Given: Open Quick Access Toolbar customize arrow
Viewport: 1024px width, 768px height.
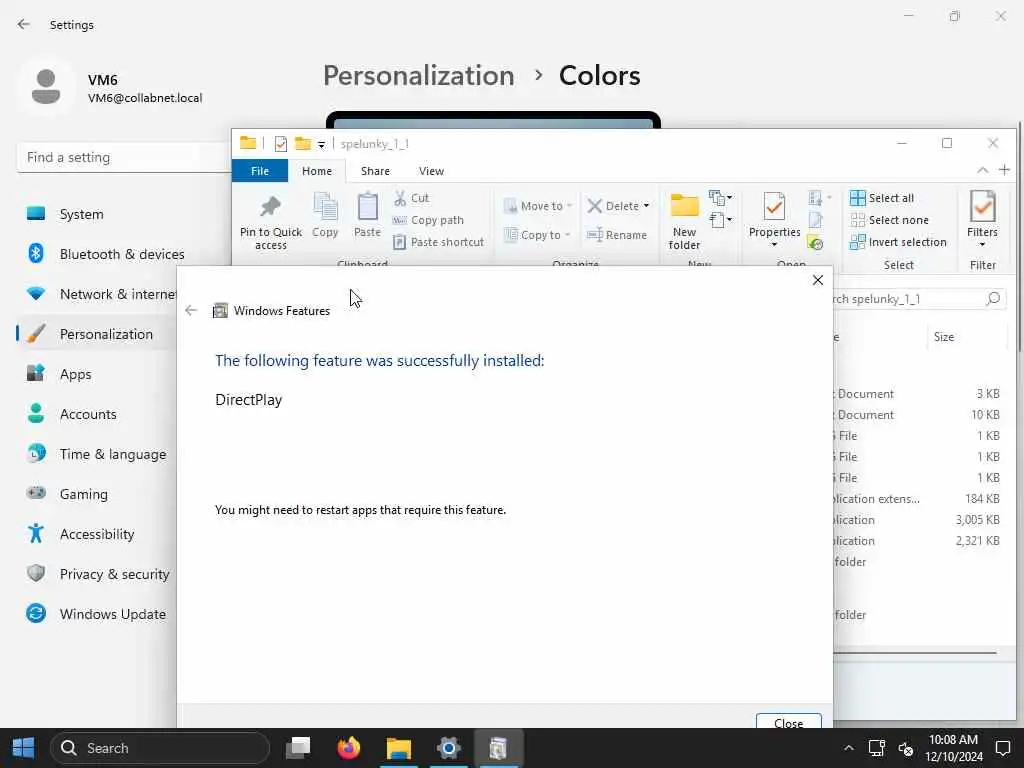Looking at the screenshot, I should pos(321,144).
